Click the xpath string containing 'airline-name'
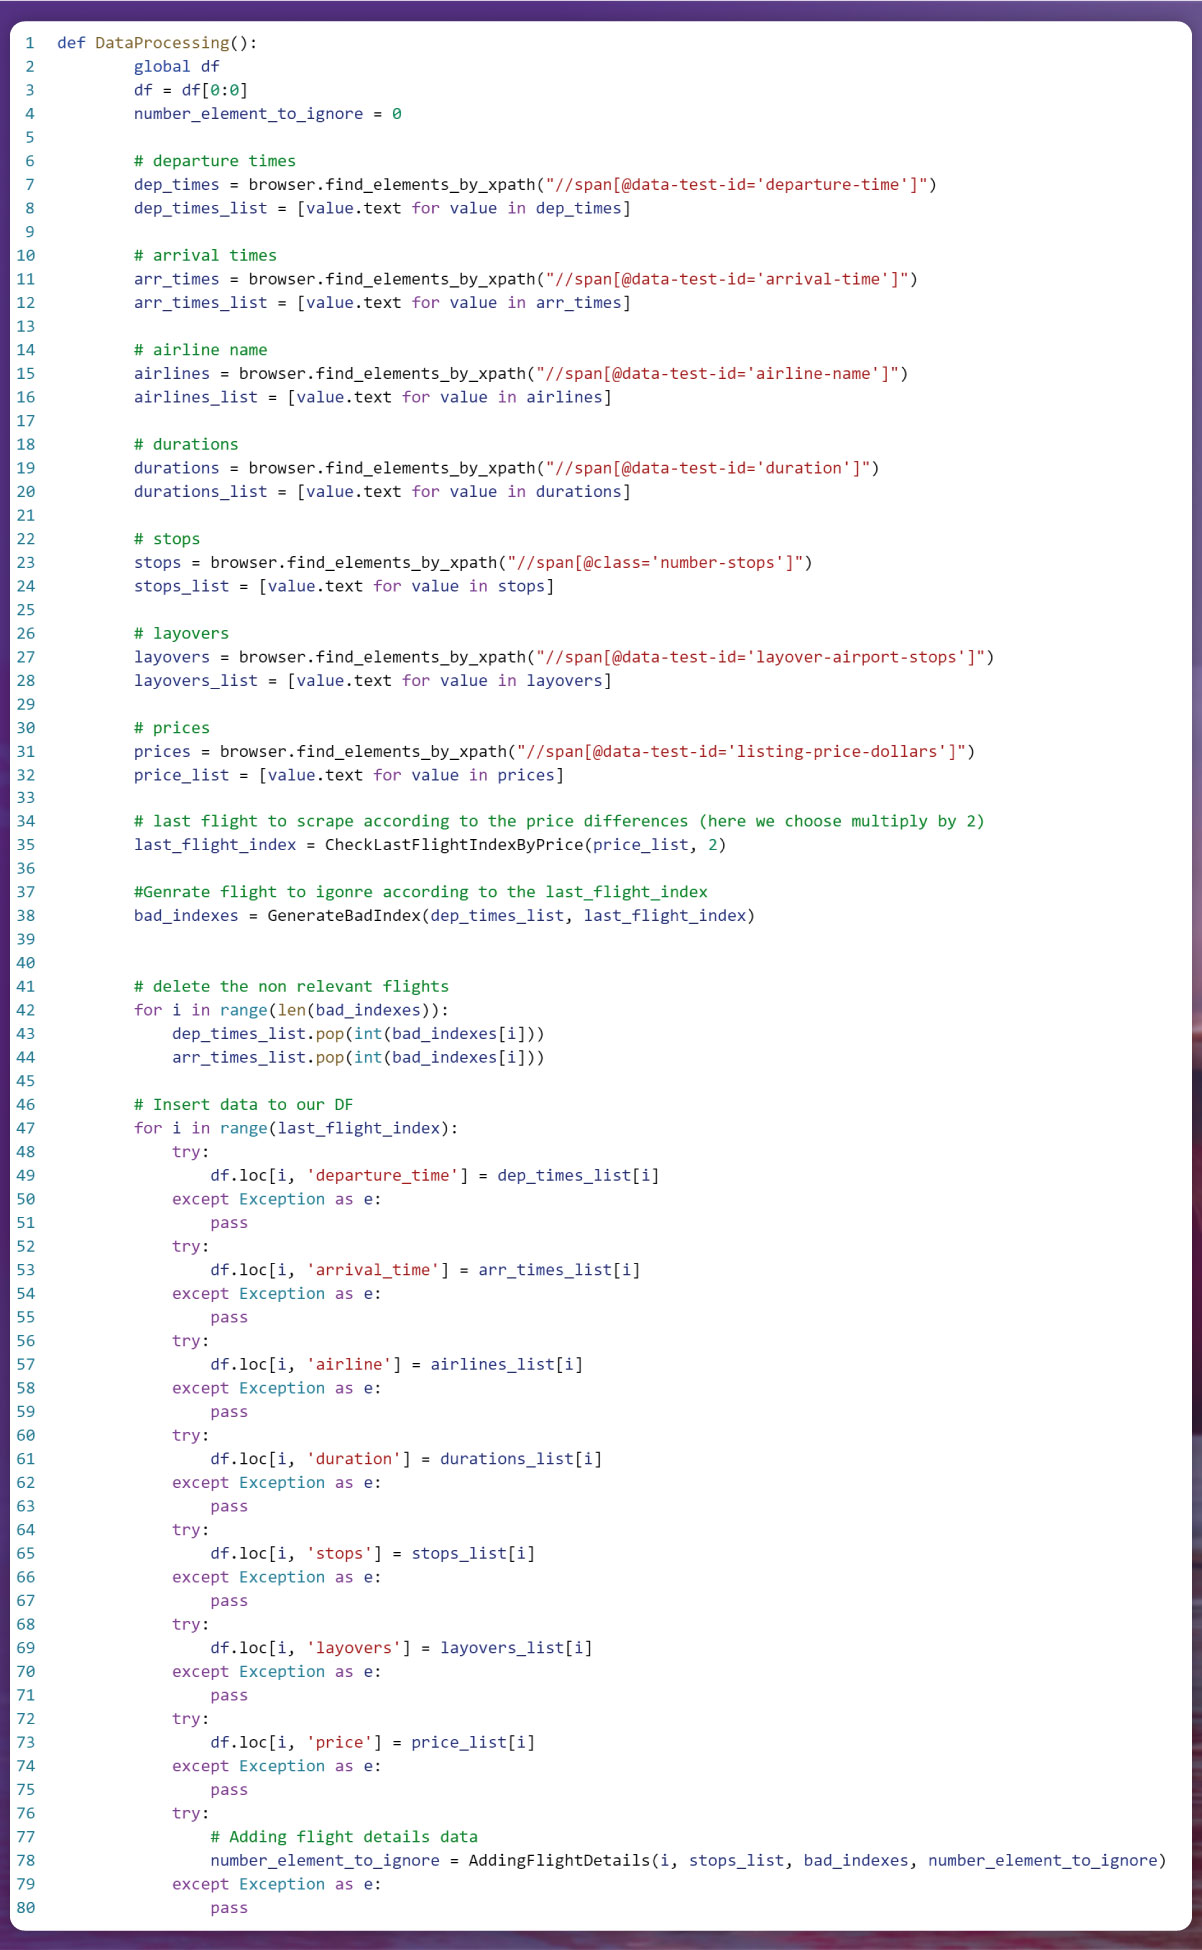The height and width of the screenshot is (1950, 1202). [717, 374]
